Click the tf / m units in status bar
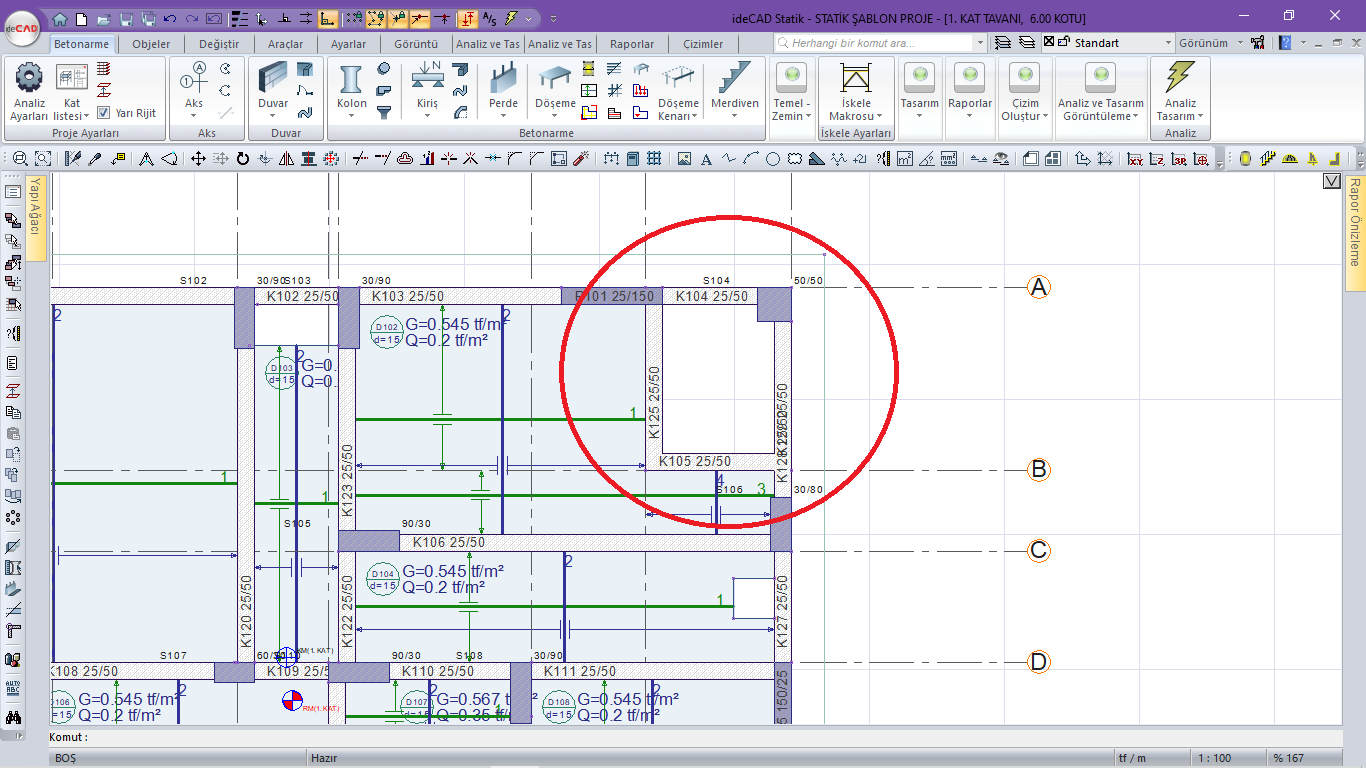Image resolution: width=1366 pixels, height=768 pixels. 1132,759
